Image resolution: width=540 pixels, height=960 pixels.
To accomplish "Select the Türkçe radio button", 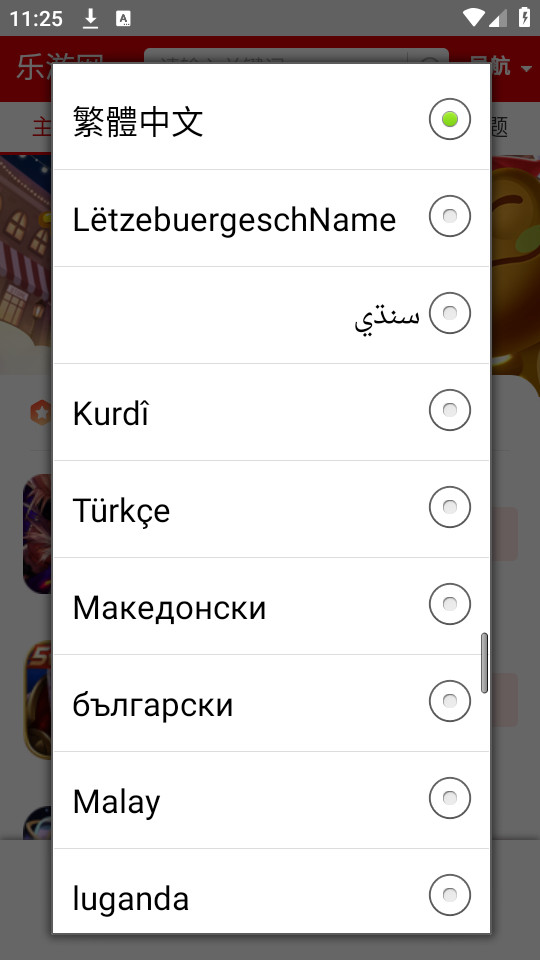I will [x=449, y=507].
